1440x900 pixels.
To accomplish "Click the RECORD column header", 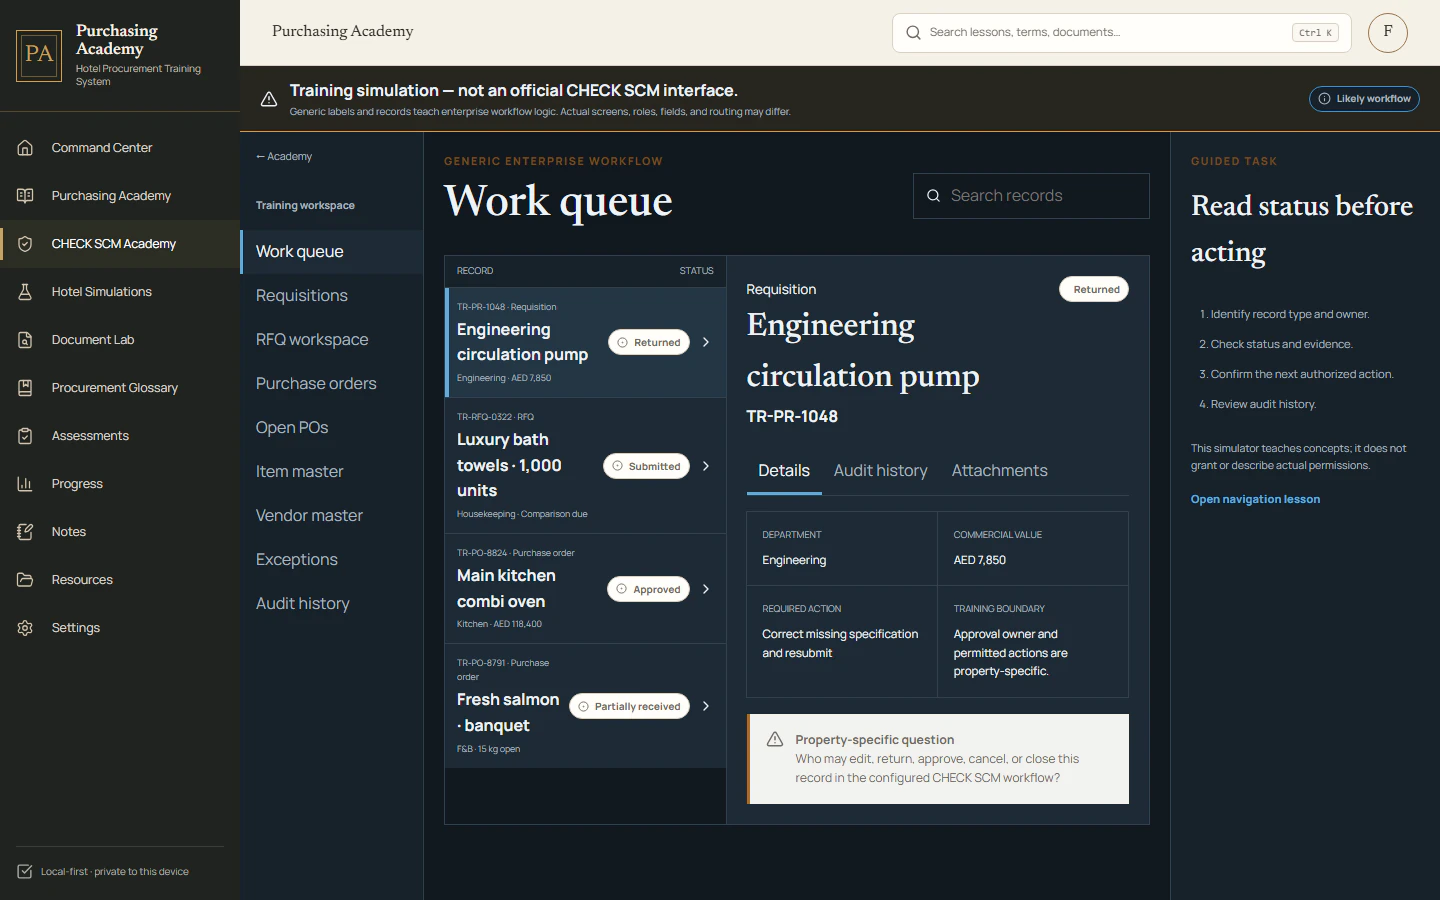I will [475, 271].
